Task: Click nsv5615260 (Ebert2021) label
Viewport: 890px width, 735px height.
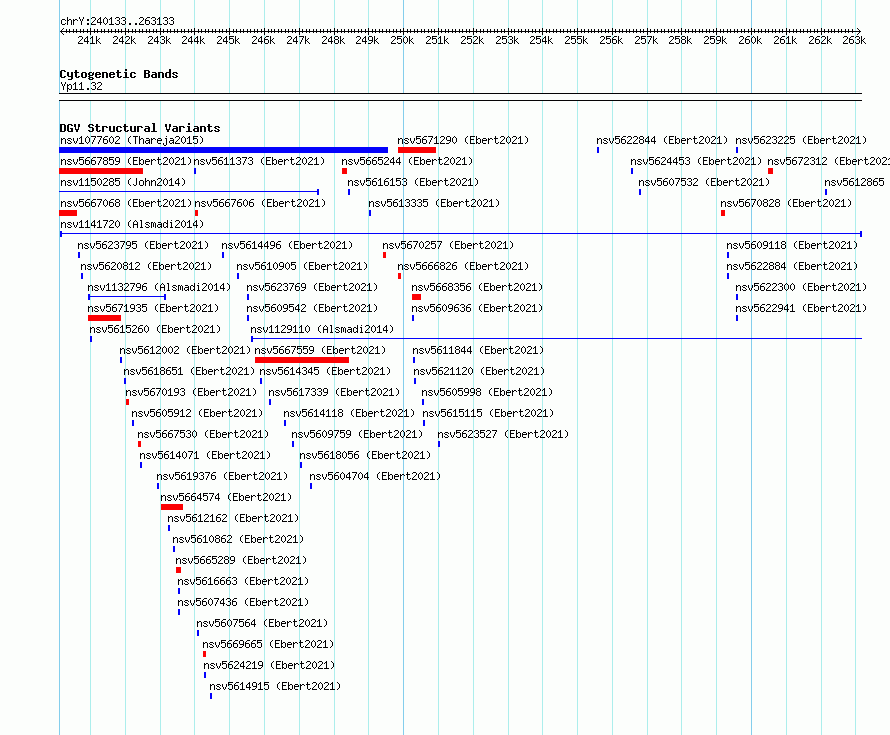Action: 155,329
